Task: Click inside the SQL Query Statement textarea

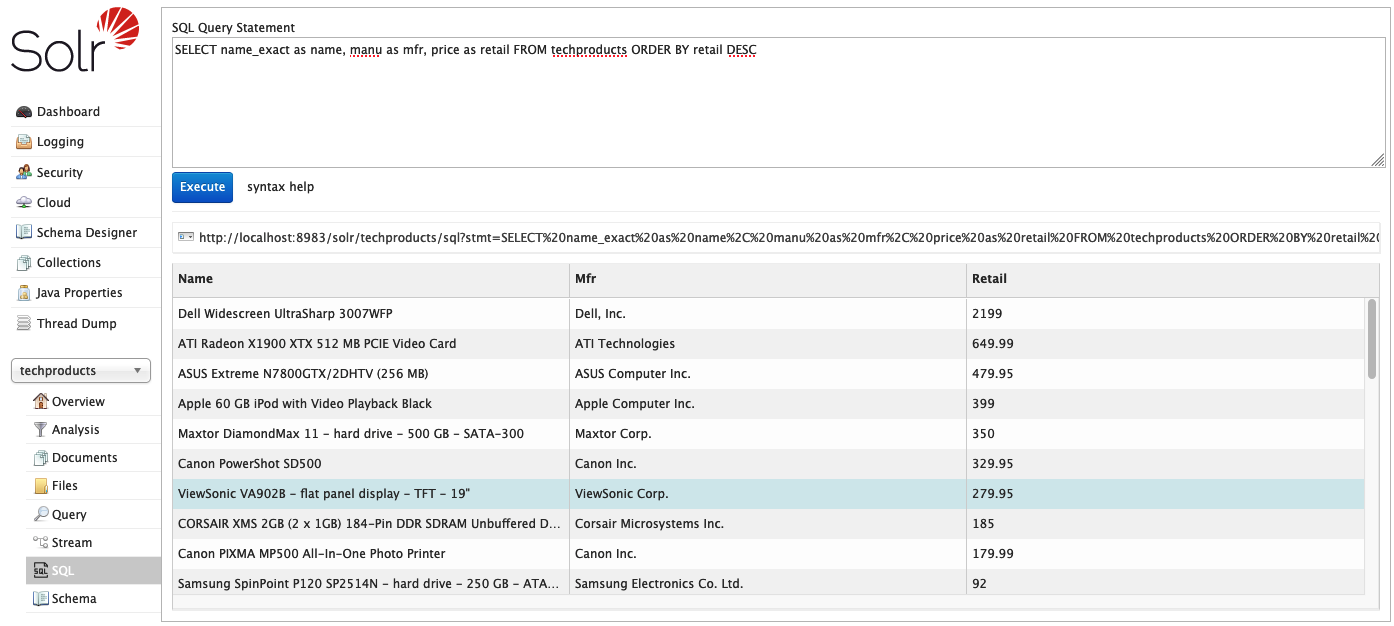Action: [x=770, y=110]
